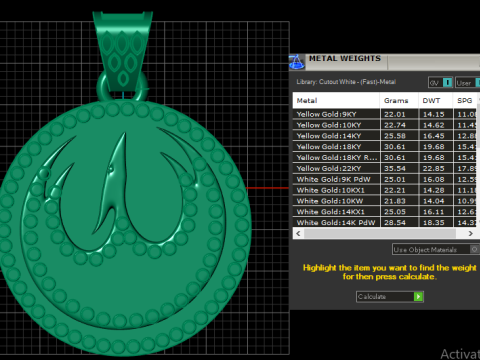Click the table's right scroll arrow

pos(470,233)
